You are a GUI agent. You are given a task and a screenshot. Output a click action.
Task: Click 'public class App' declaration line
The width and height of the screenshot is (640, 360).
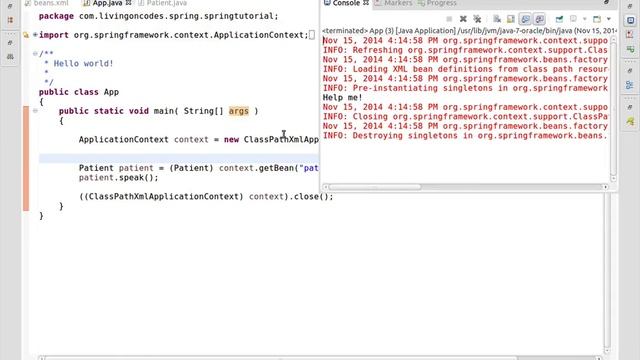[79, 92]
